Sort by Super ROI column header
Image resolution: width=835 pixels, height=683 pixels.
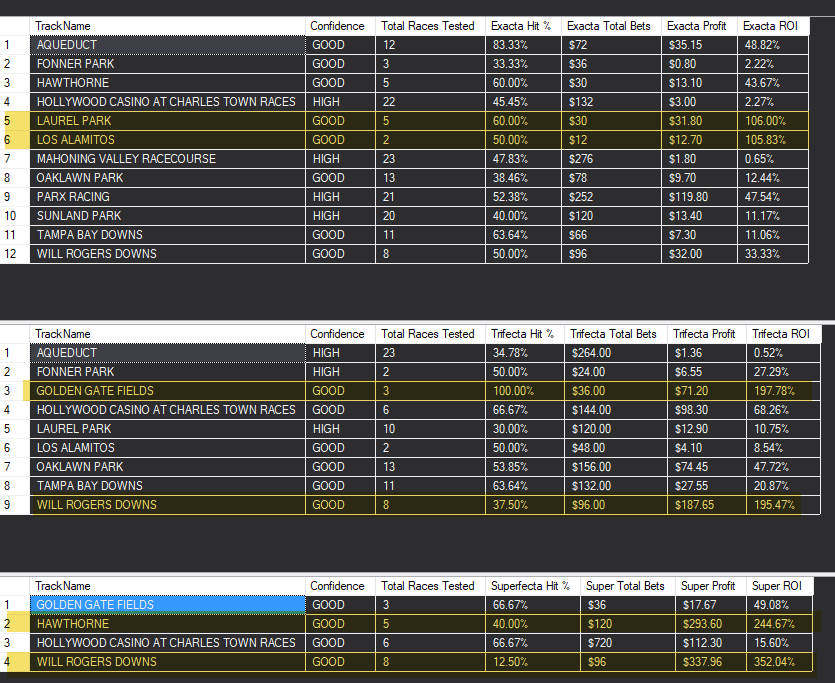pos(779,586)
